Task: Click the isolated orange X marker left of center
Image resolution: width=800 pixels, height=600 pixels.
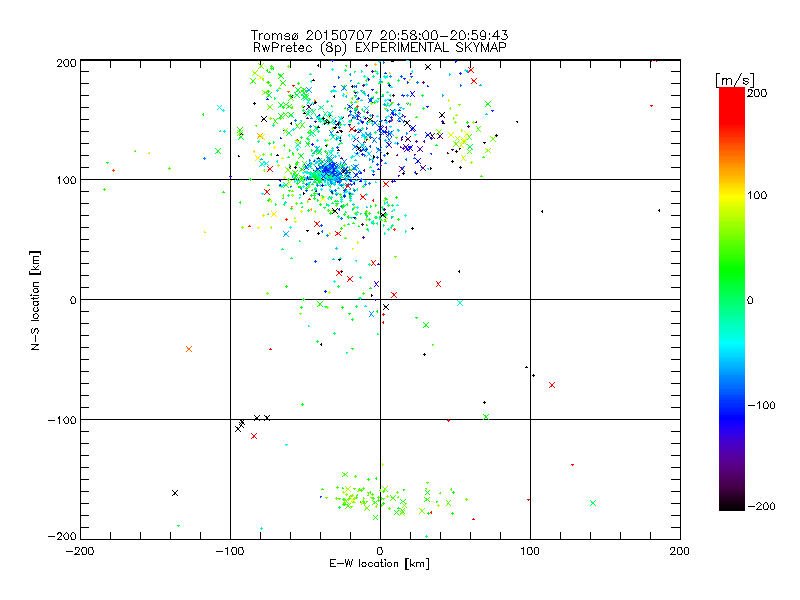Action: [189, 349]
